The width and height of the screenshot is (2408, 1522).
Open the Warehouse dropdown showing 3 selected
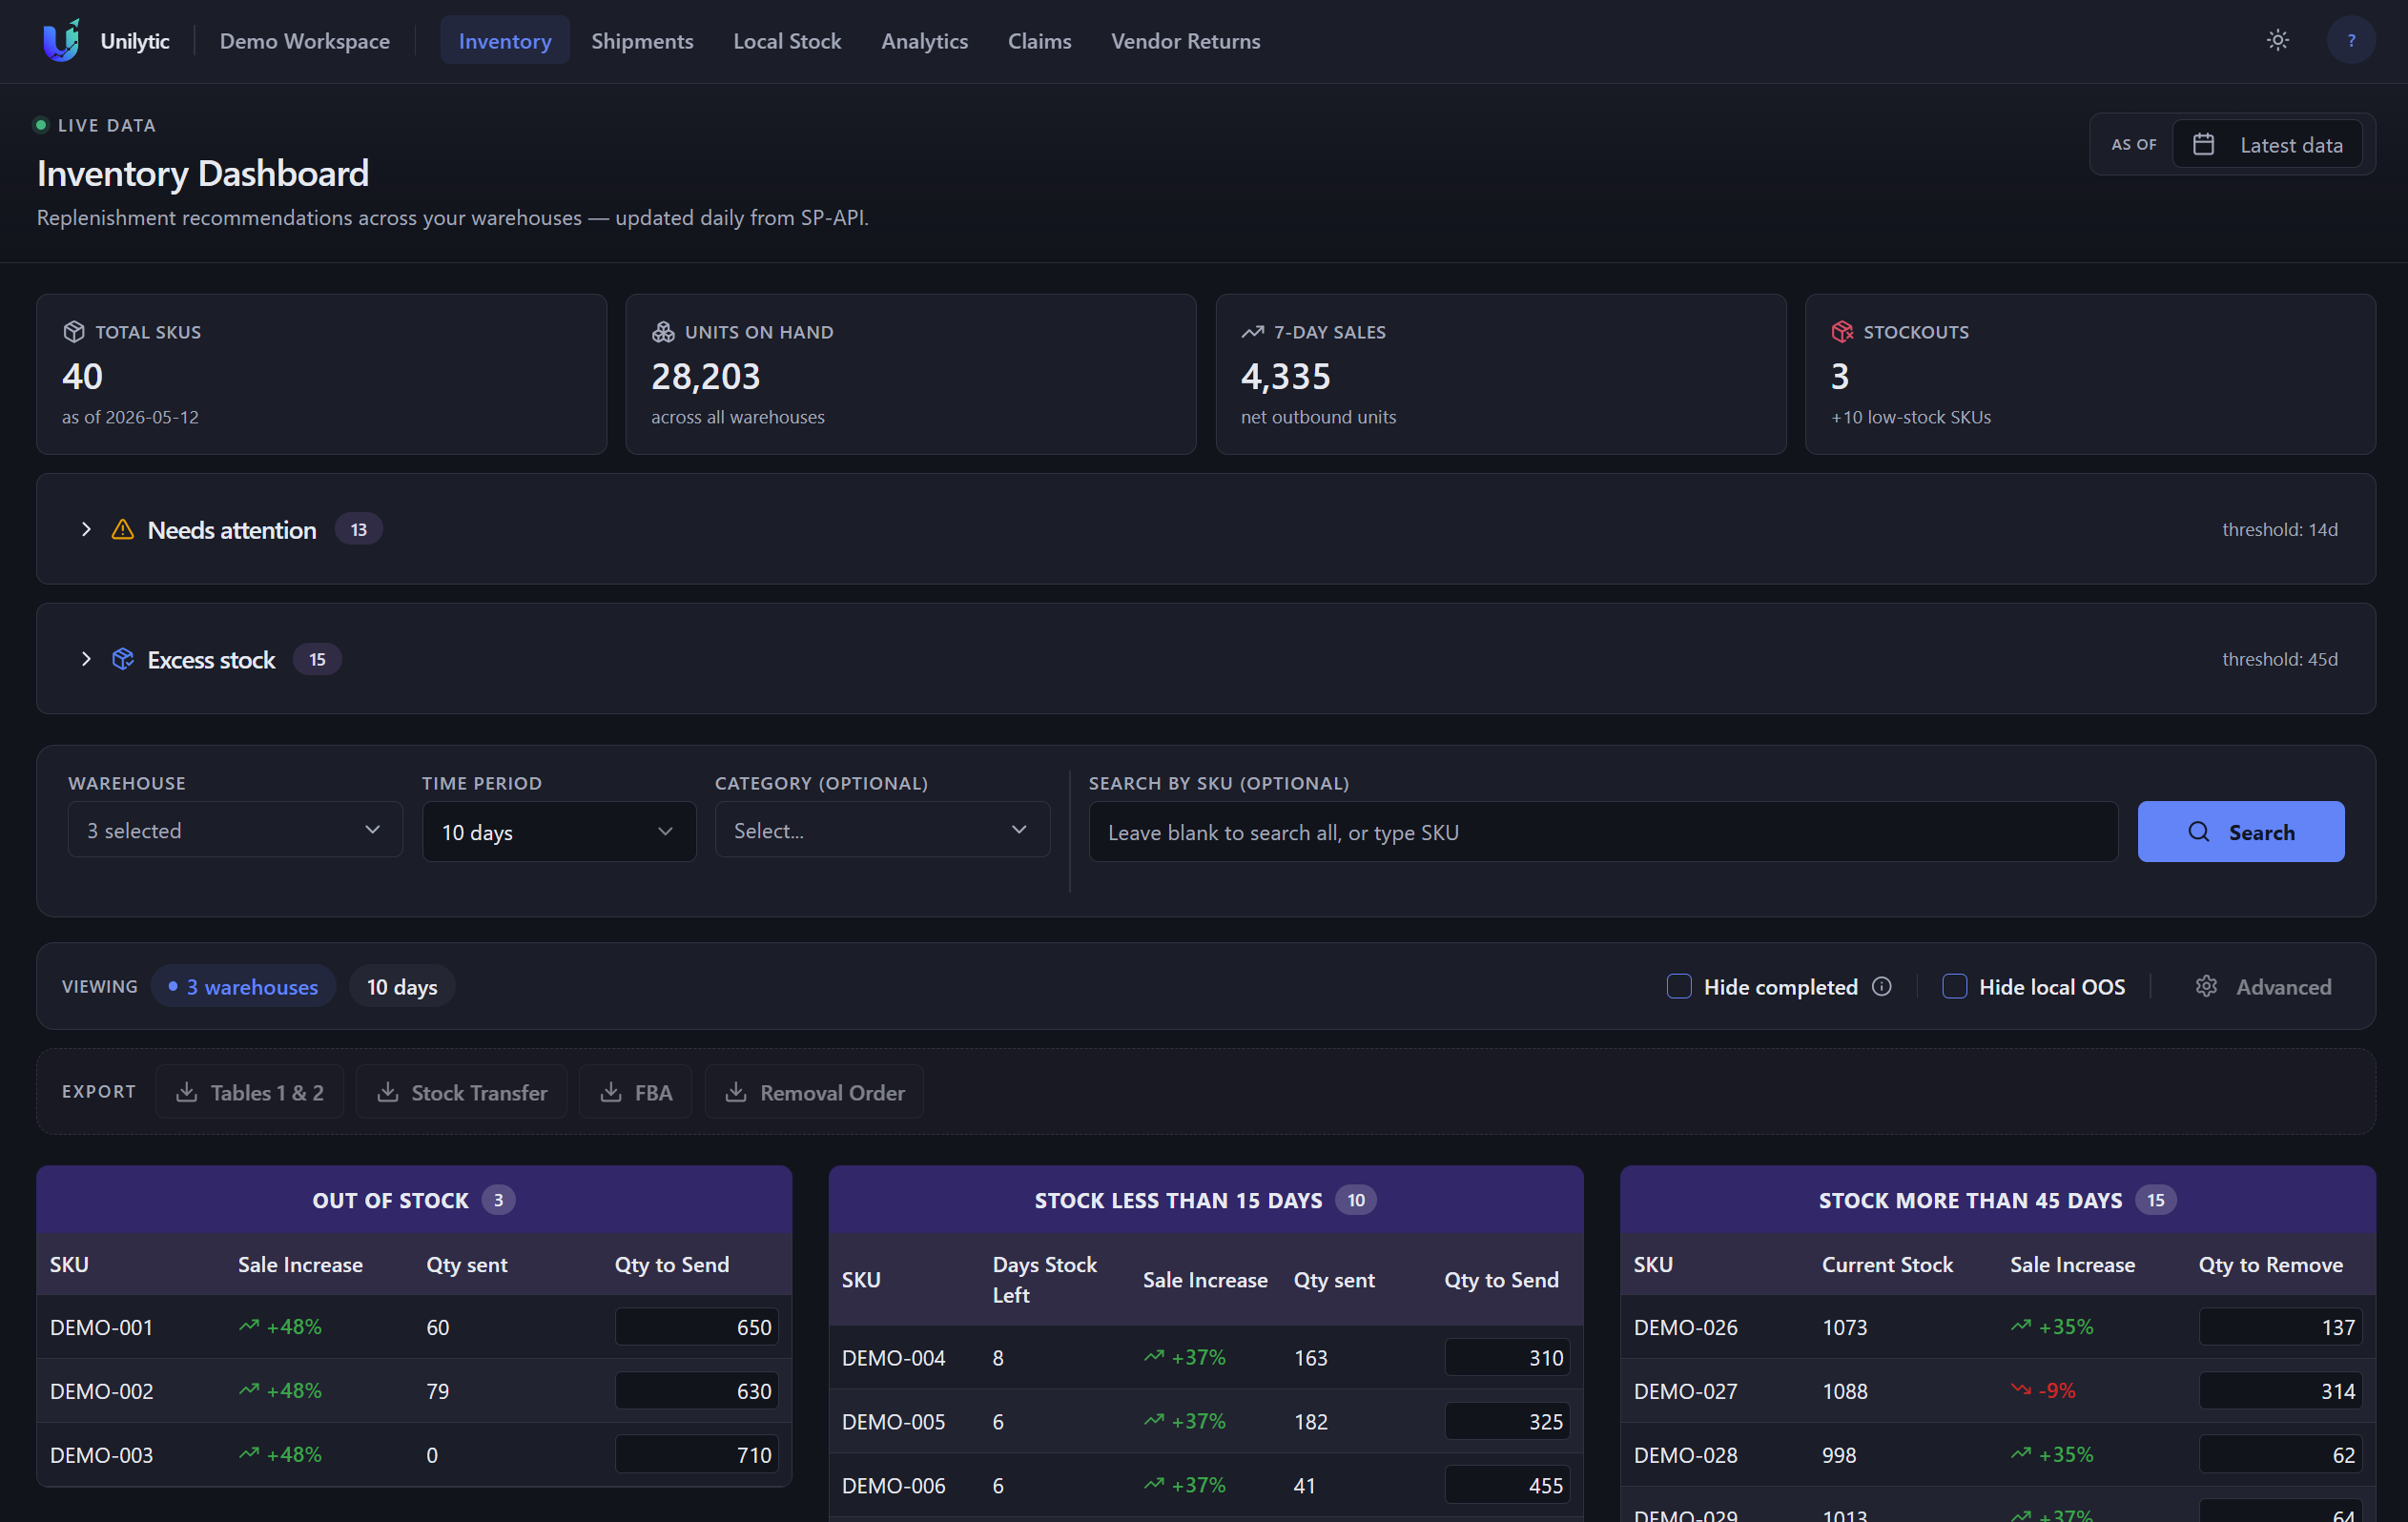click(x=235, y=830)
